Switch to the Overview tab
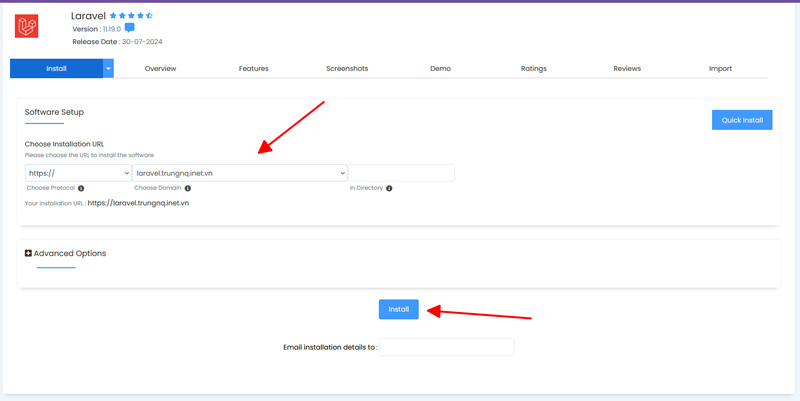800x401 pixels. tap(160, 68)
